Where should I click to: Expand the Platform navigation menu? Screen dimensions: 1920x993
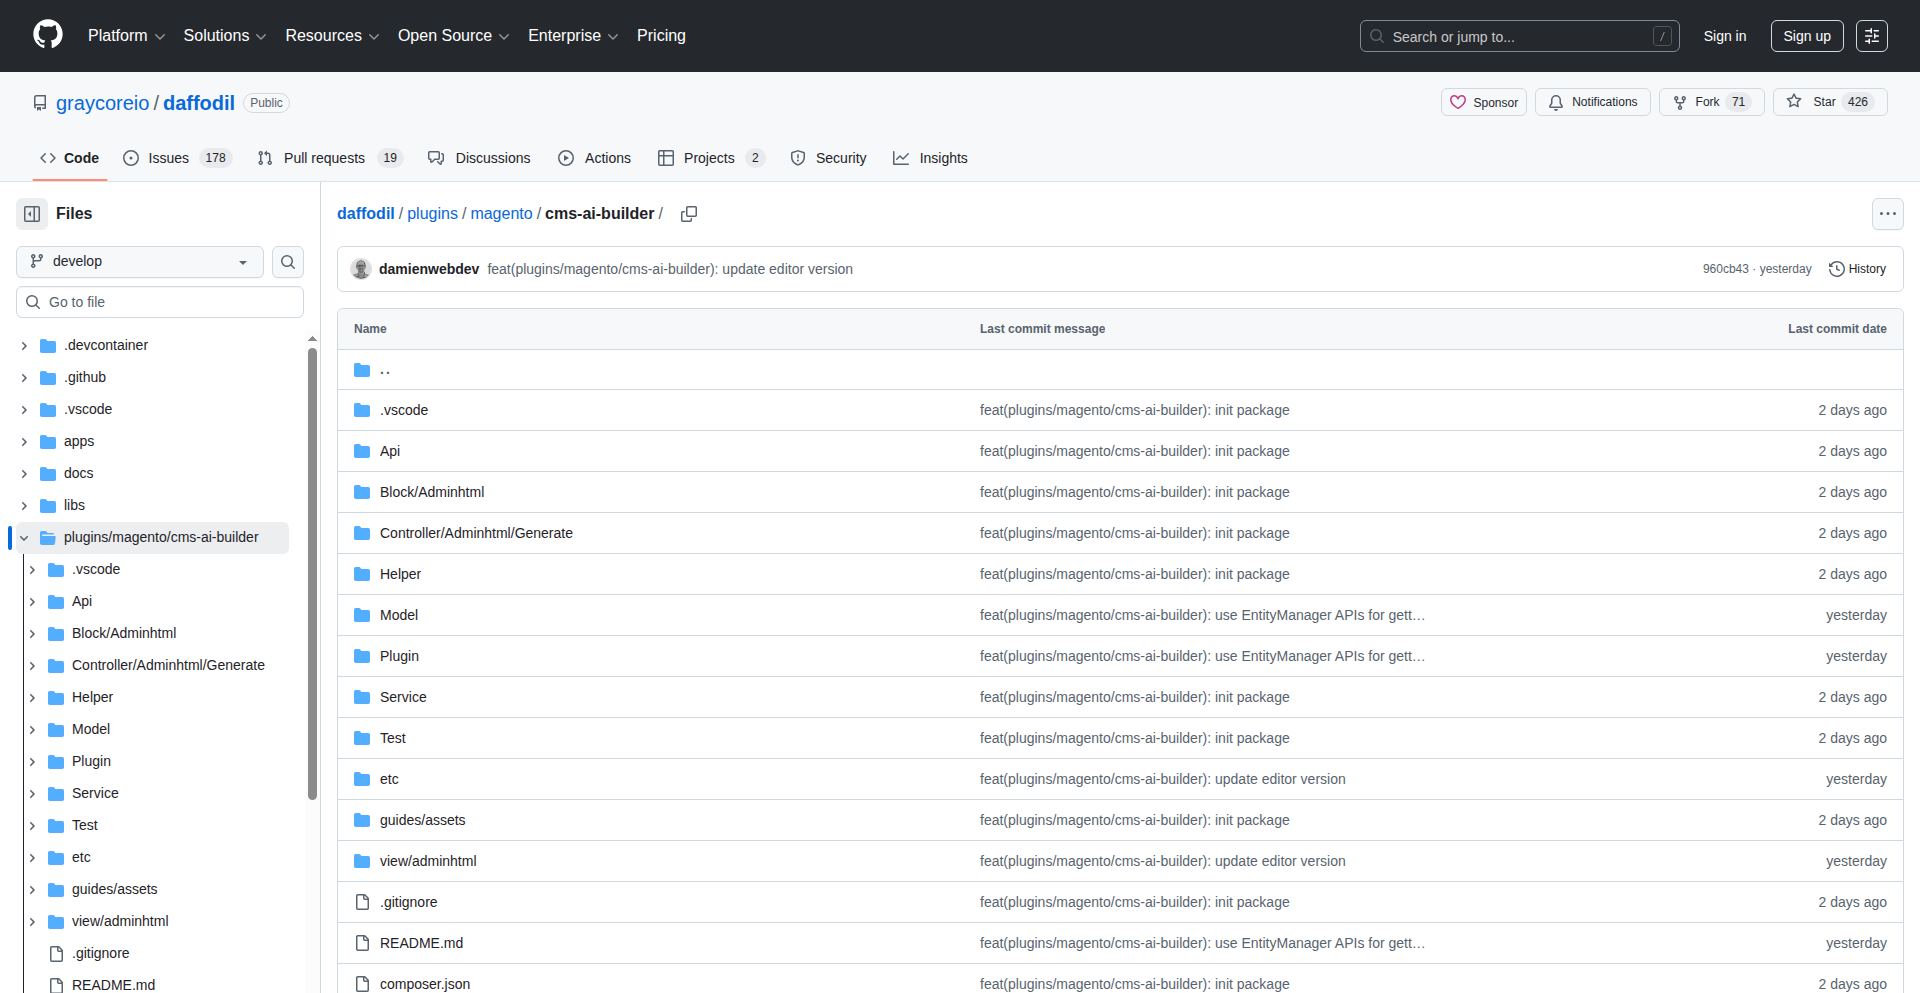pos(126,36)
